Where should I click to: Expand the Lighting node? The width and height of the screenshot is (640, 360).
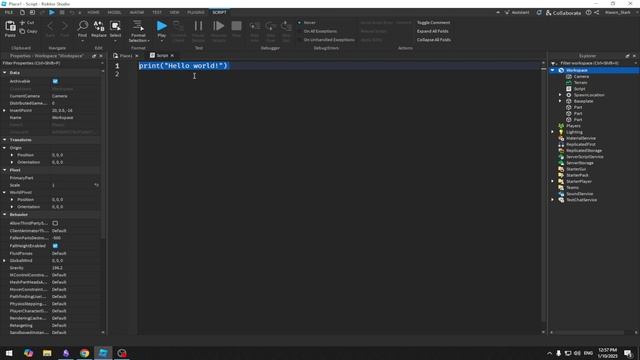point(553,132)
